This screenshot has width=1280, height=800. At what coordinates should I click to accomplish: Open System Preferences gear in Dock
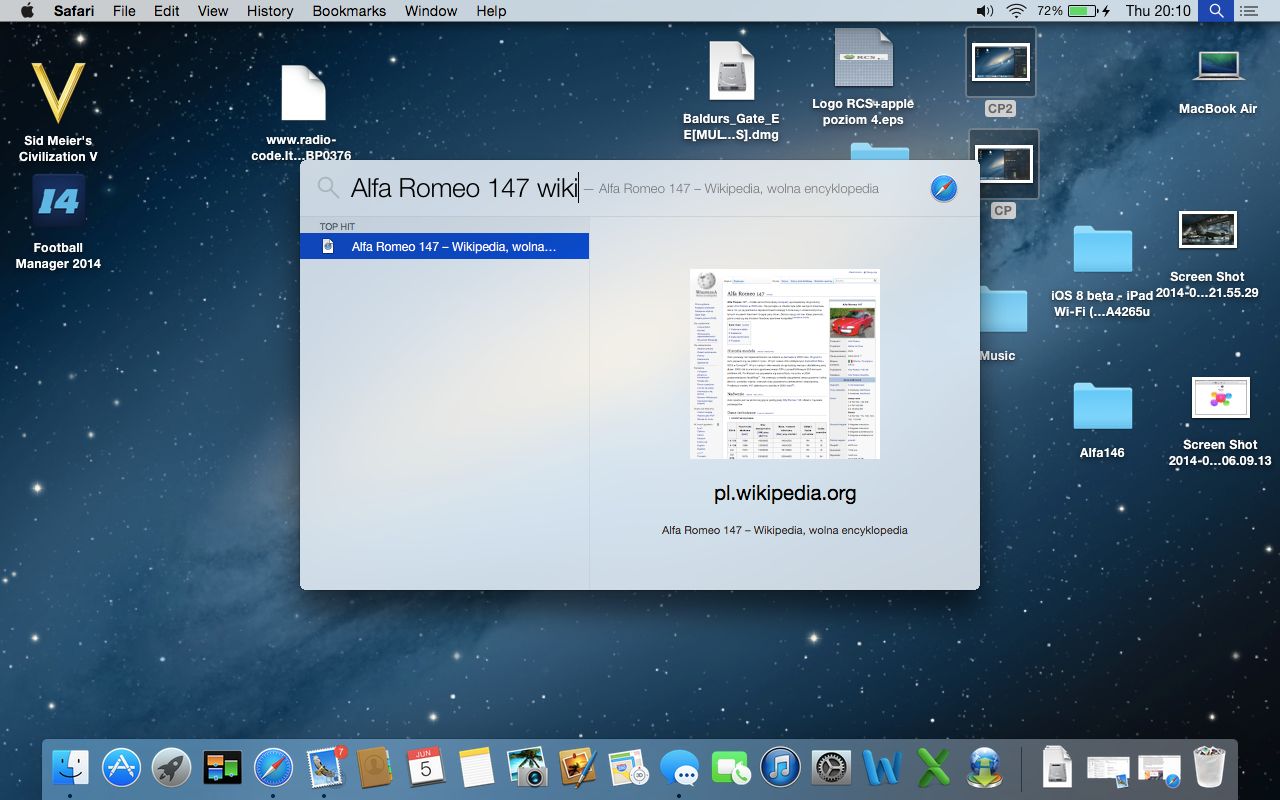tap(831, 768)
